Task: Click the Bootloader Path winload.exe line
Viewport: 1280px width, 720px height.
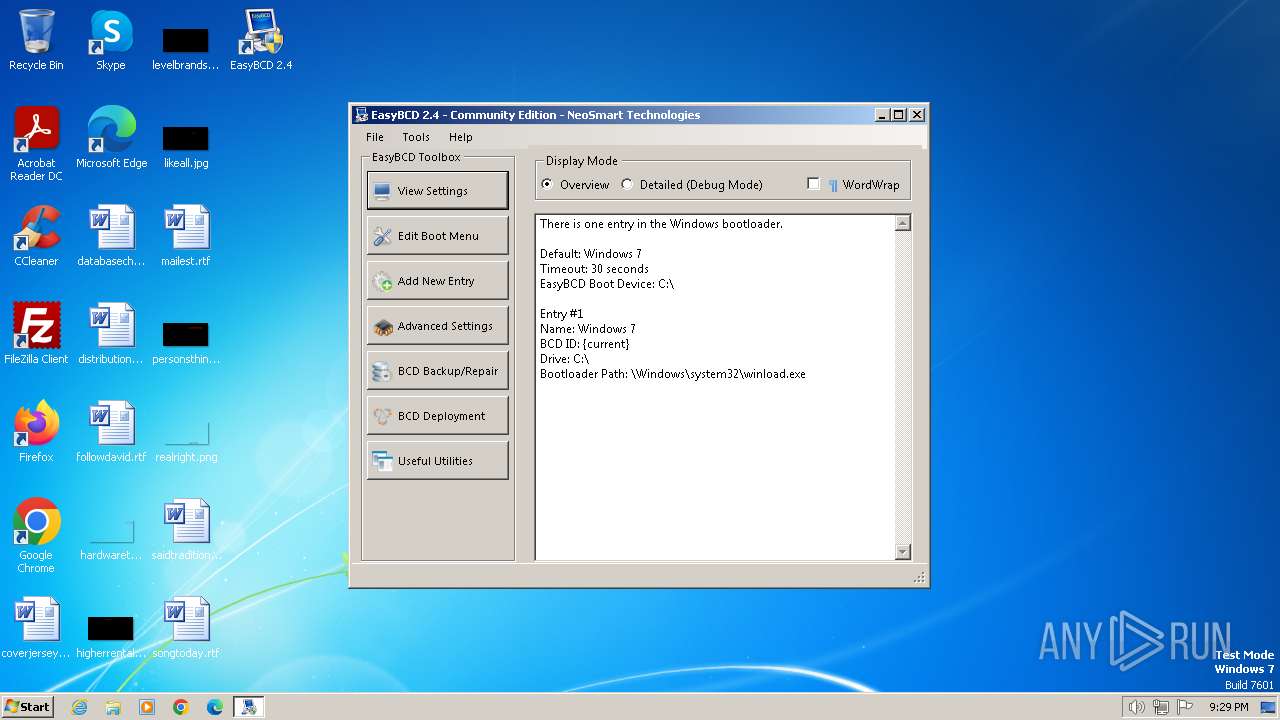Action: [x=673, y=374]
